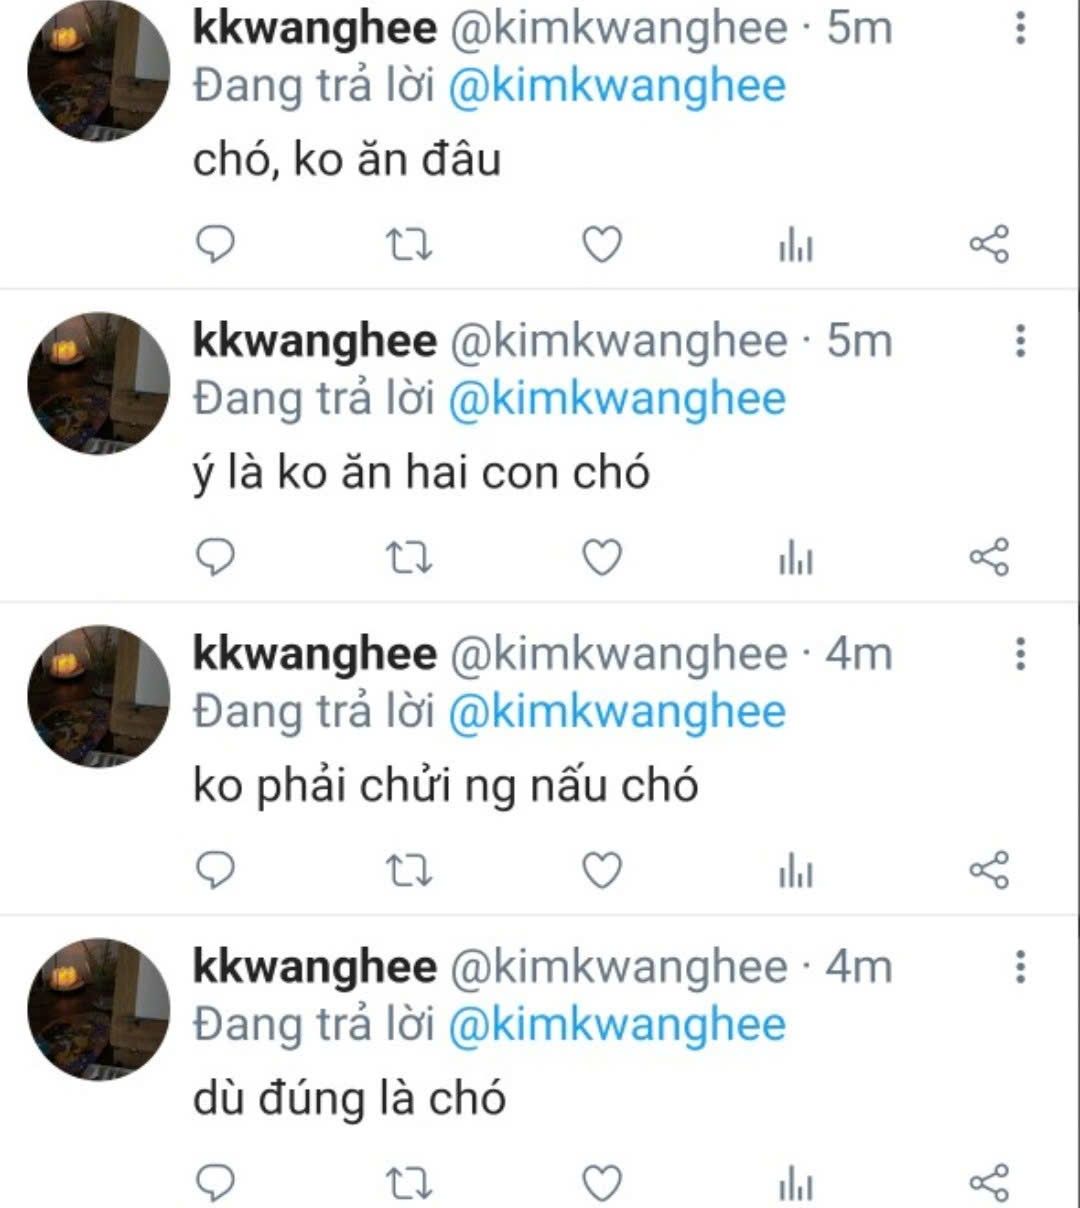View analytics for "ý là ko ăn hai con chó" tweet
This screenshot has width=1080, height=1208.
(796, 559)
